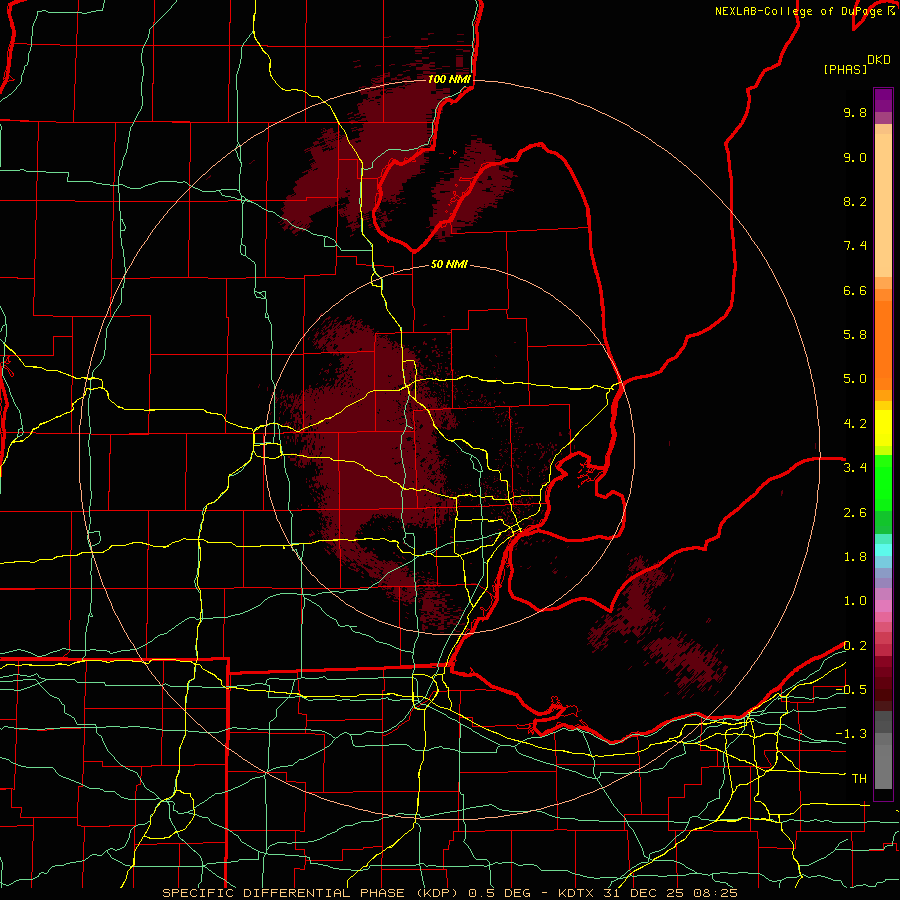Click the 100 NMI range ring label
Viewport: 900px width, 900px height.
449,79
